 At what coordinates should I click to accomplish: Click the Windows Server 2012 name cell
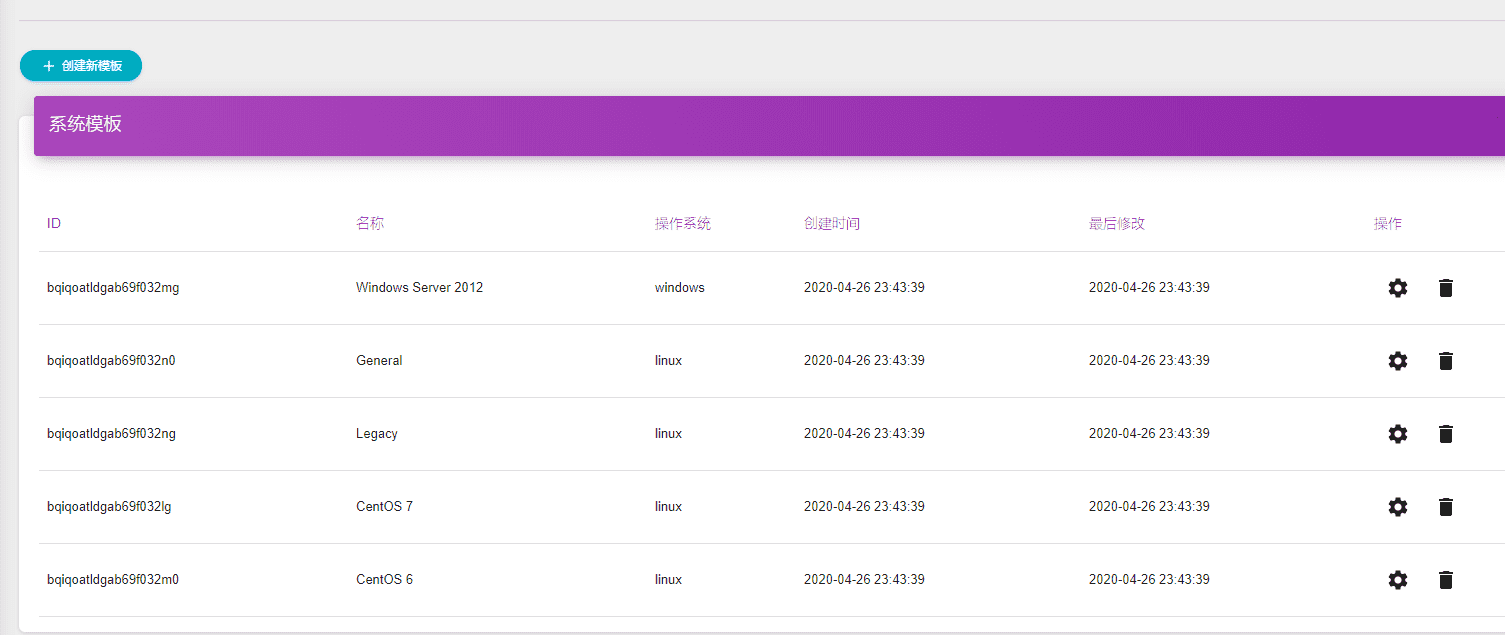point(419,288)
